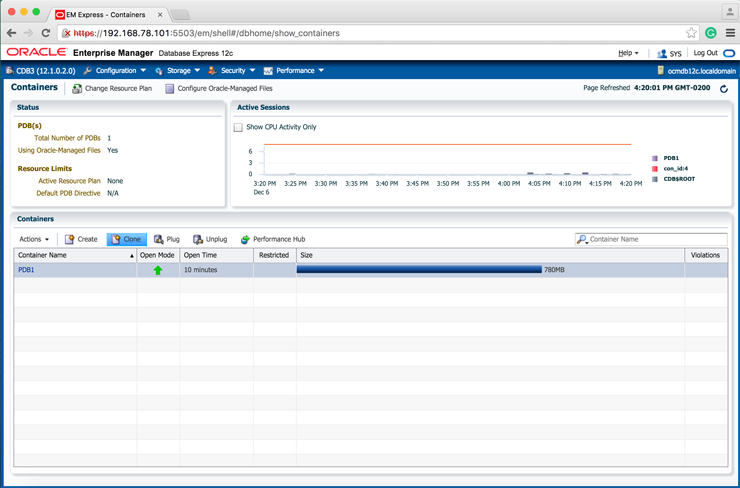Click the SYS user icon

coord(662,53)
